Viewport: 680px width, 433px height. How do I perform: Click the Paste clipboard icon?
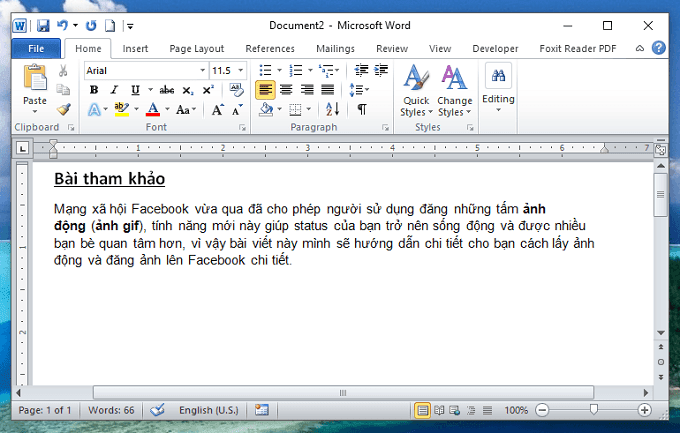click(x=35, y=78)
